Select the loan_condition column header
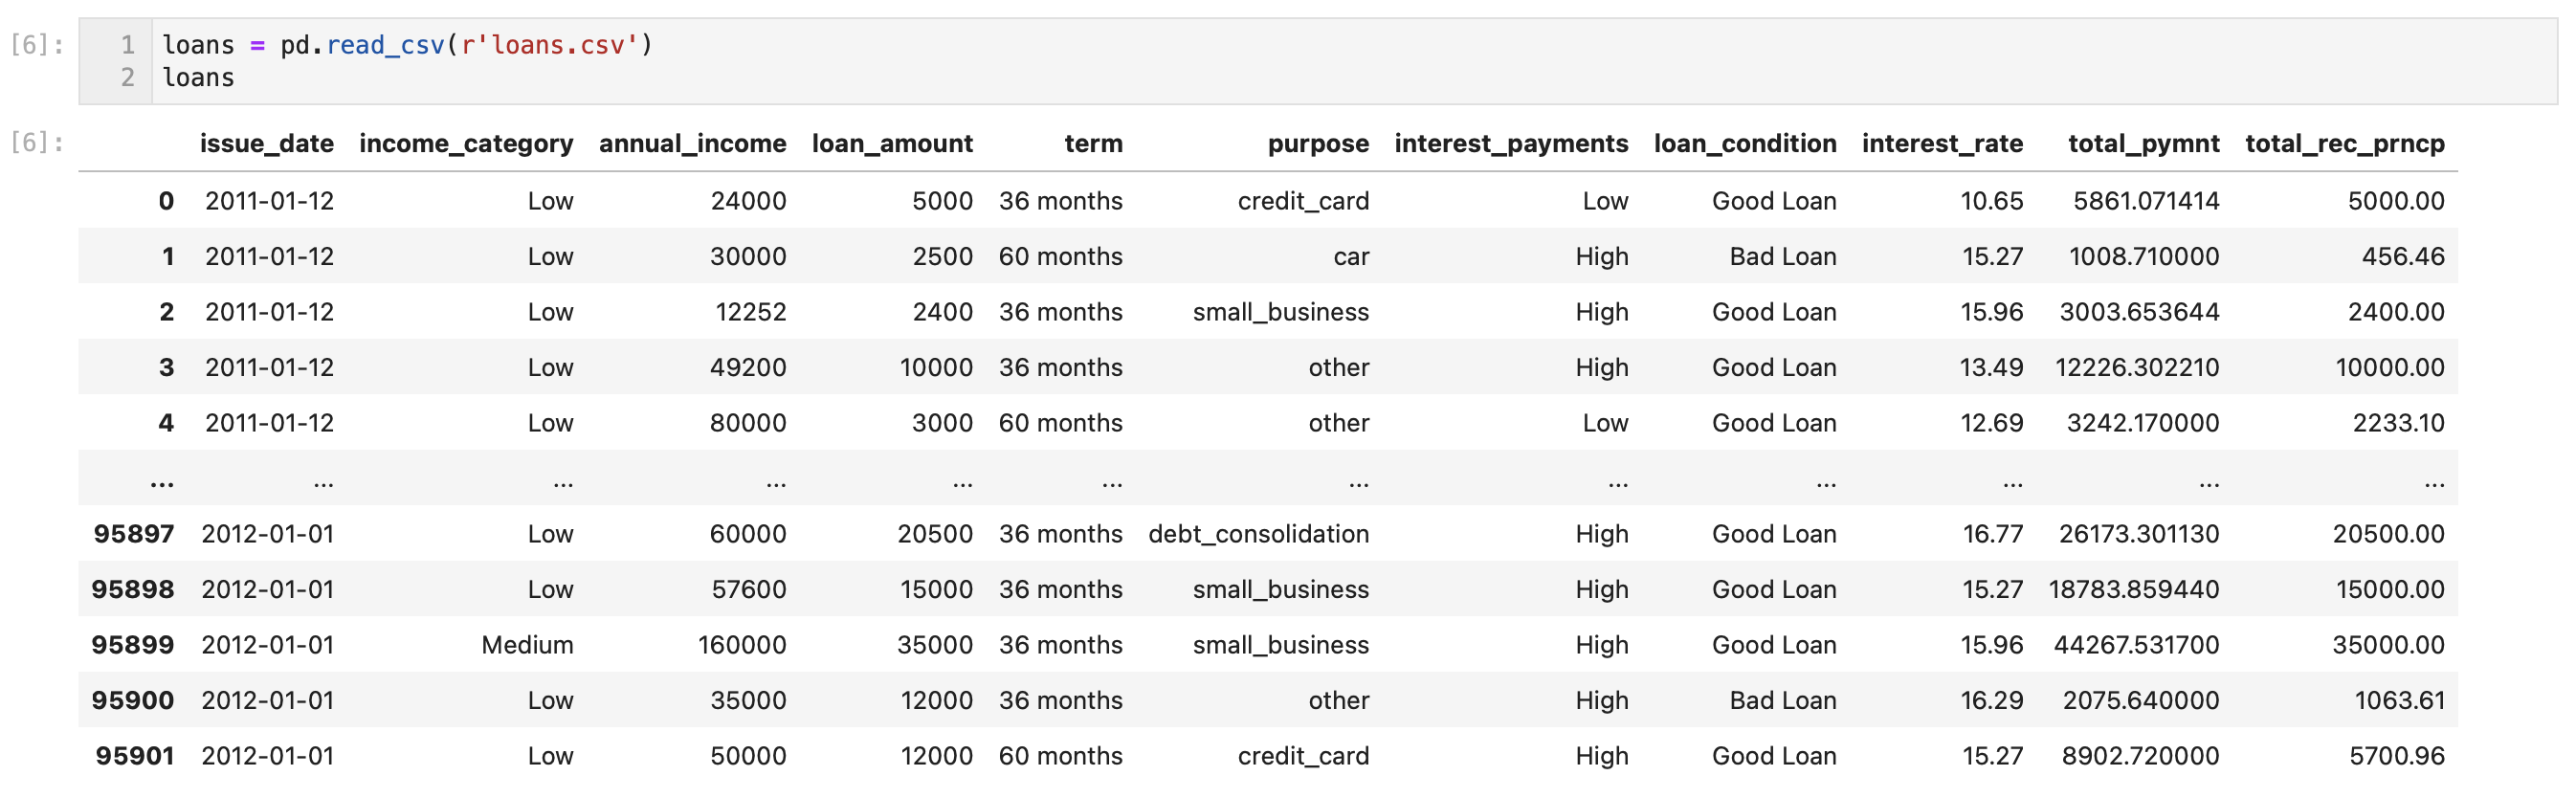 (x=1744, y=144)
